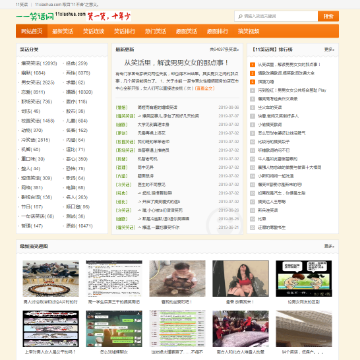Click the last gray rank badge in ranking list

pos(252,228)
